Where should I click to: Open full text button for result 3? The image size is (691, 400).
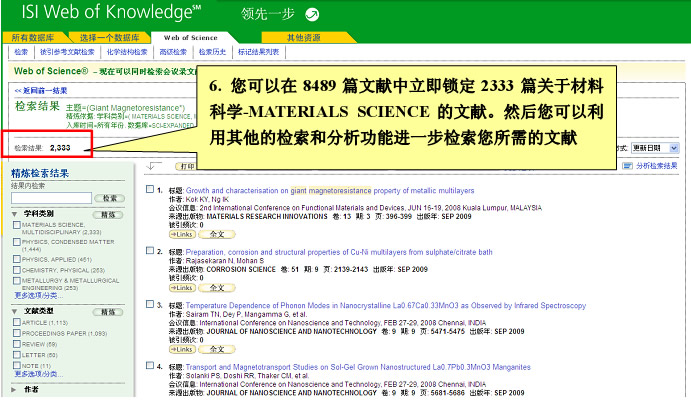coord(217,349)
